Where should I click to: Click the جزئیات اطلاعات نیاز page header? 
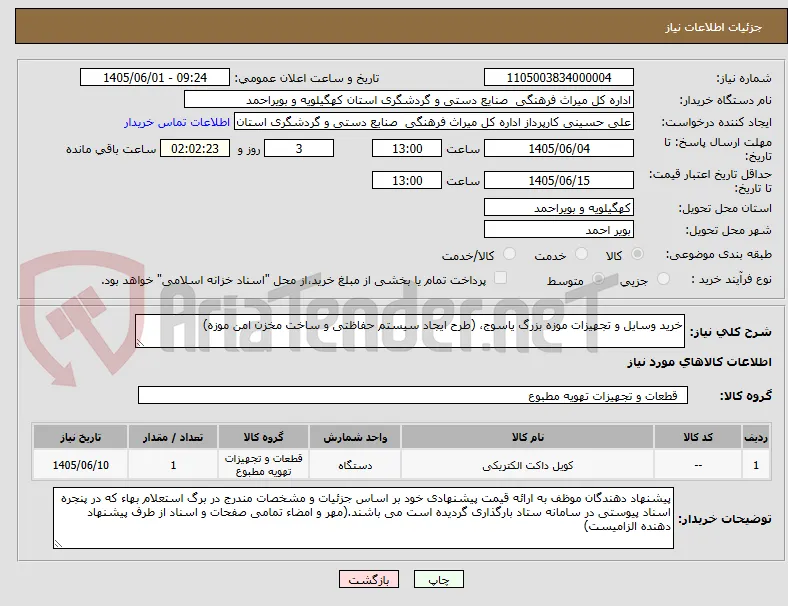coord(713,28)
